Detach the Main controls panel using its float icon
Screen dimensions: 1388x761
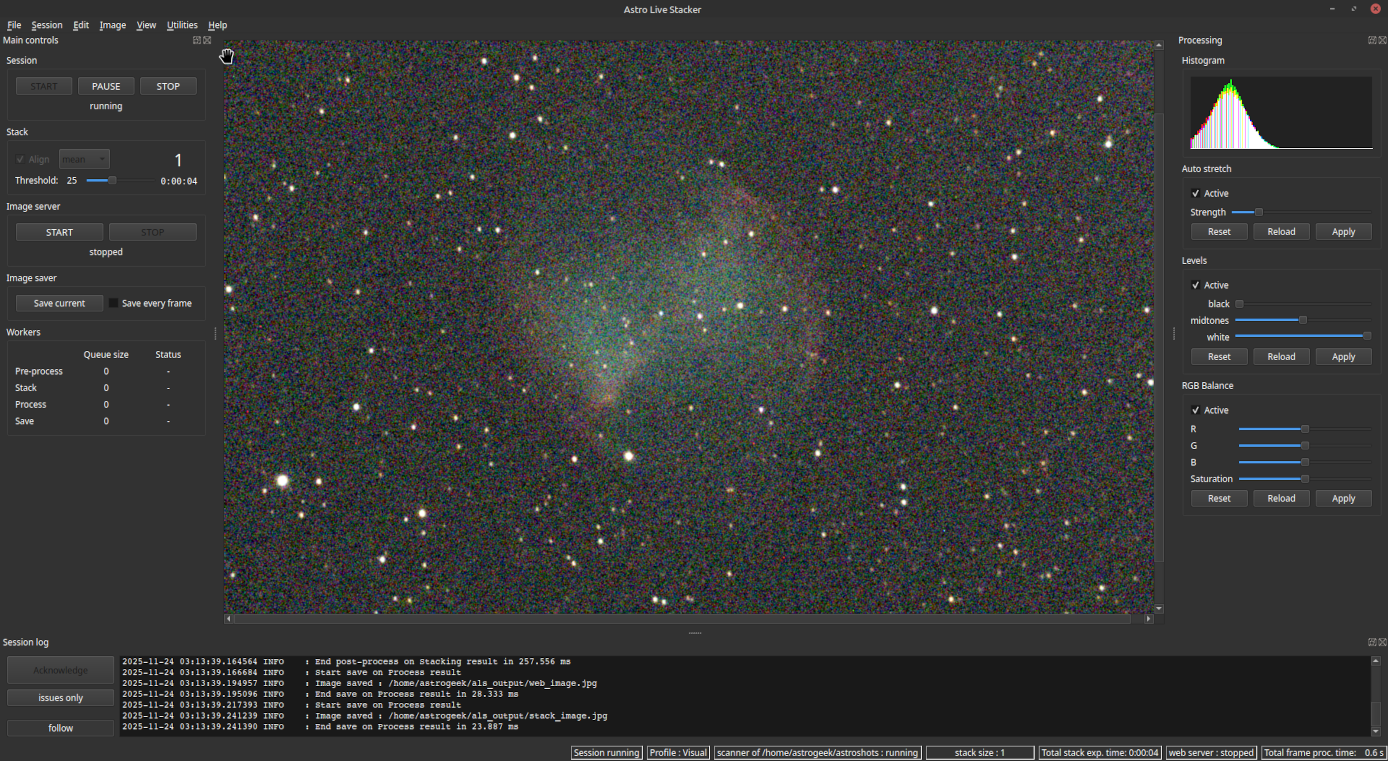[196, 40]
